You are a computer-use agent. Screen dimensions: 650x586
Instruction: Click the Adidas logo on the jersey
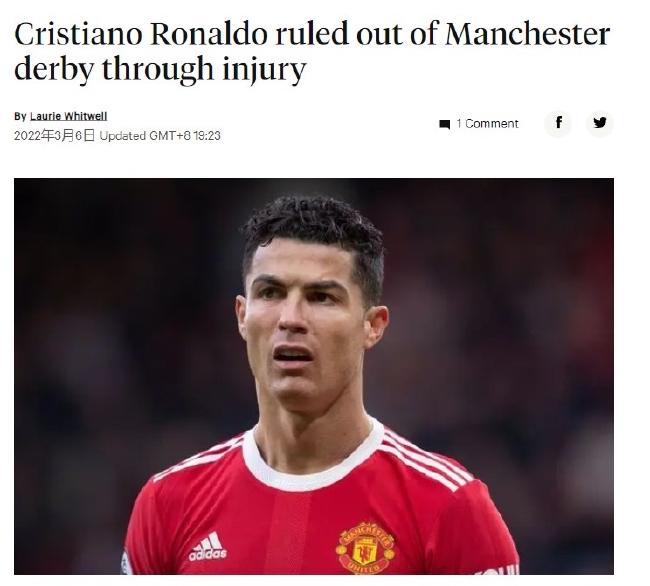(208, 547)
